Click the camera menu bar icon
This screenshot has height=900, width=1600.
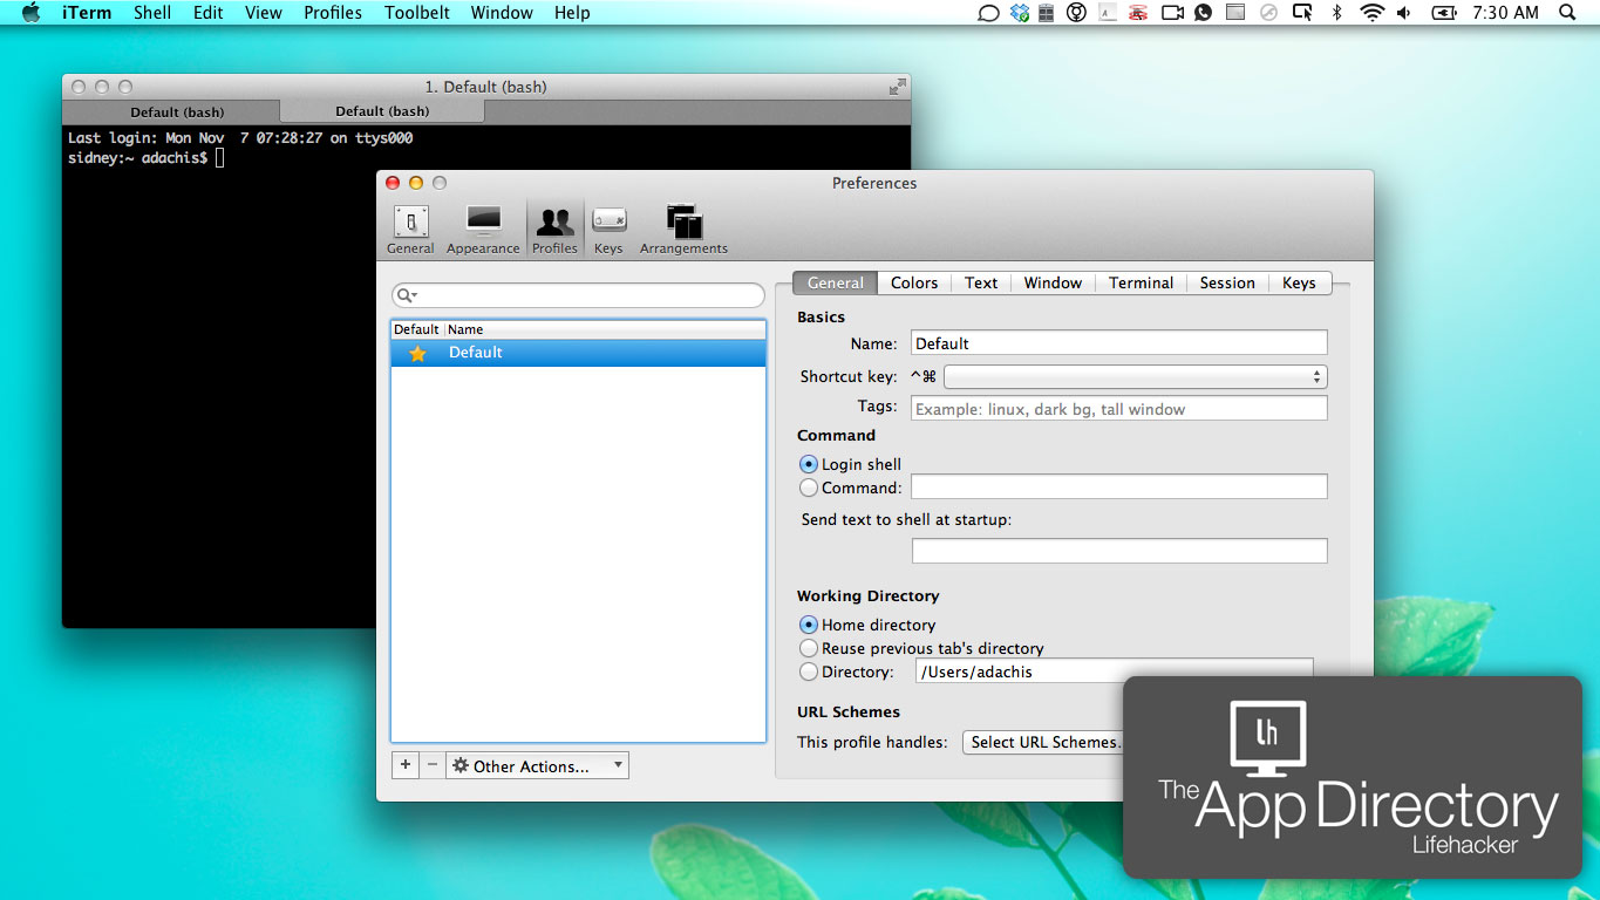[x=1172, y=13]
